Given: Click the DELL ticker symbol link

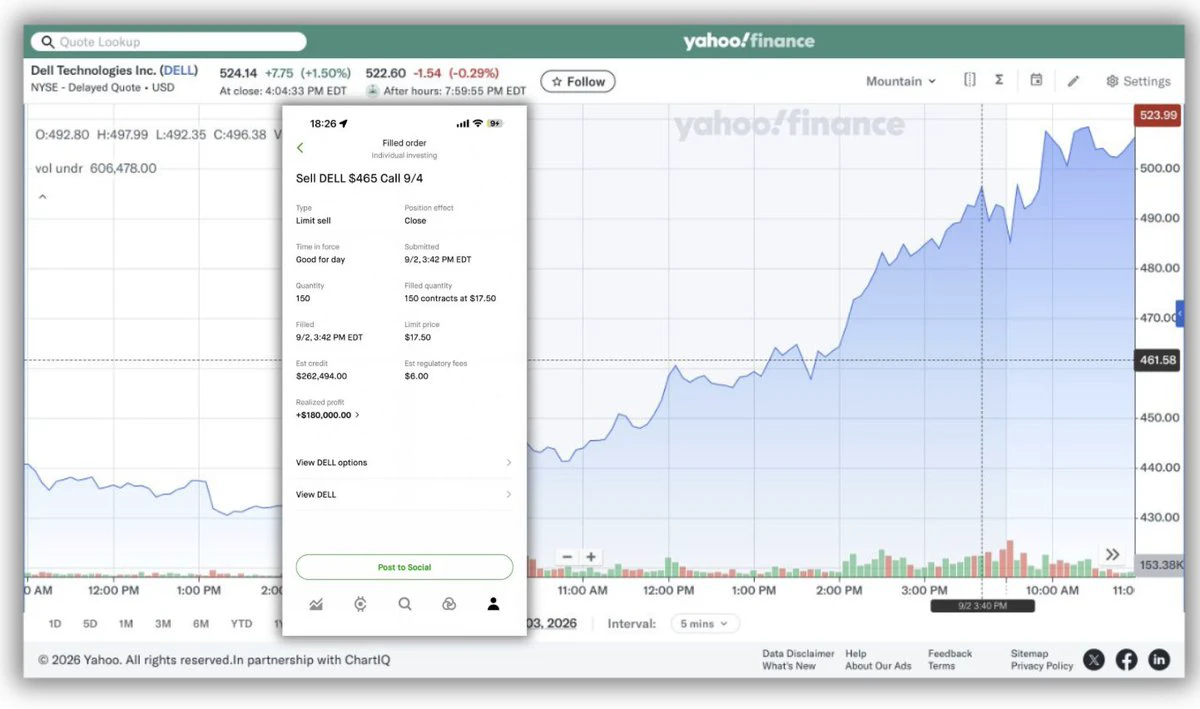Looking at the screenshot, I should pyautogui.click(x=179, y=71).
